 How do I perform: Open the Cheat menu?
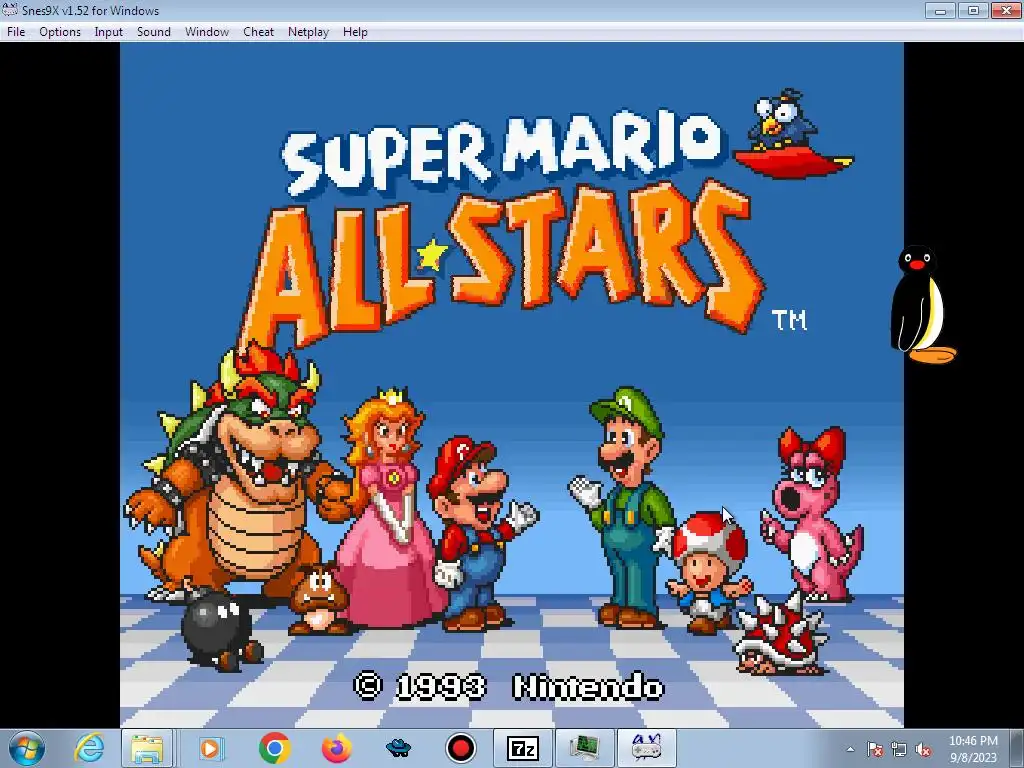tap(259, 32)
